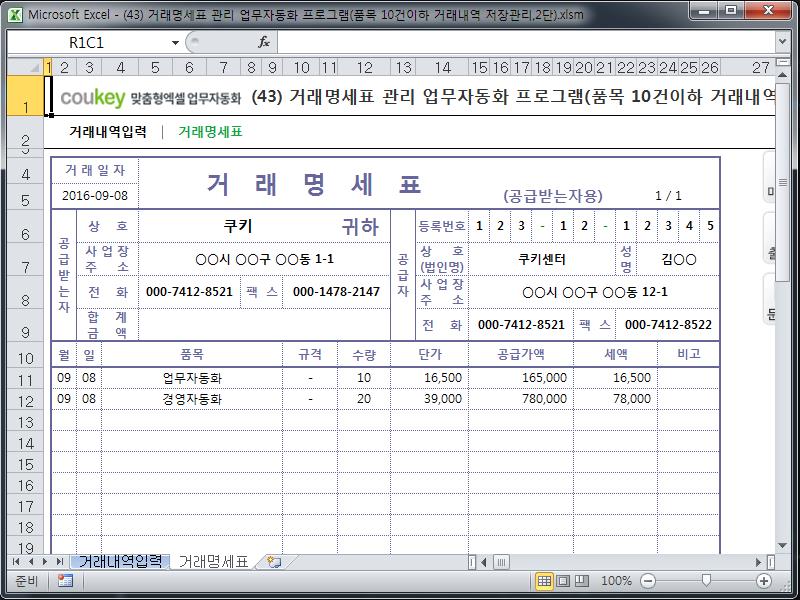The height and width of the screenshot is (600, 800).
Task: Click the horizontal scrollbar left arrow
Action: [483, 562]
